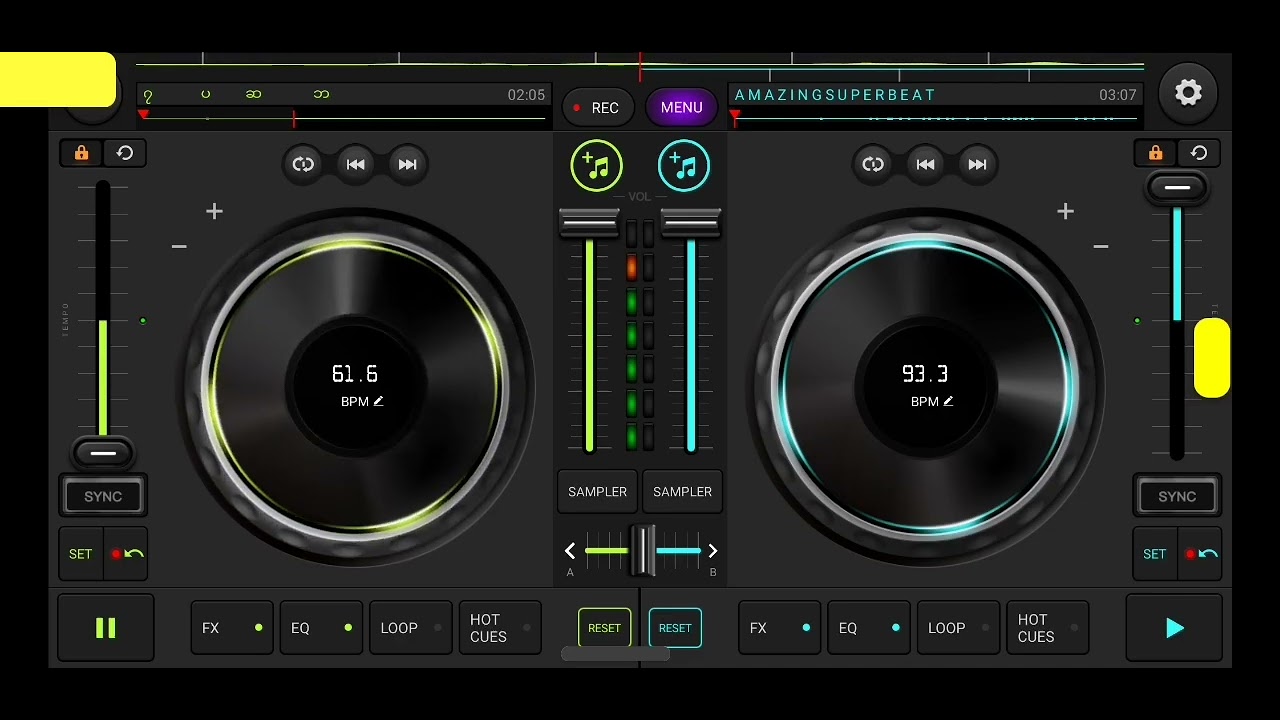Reset the left deck tempo

point(125,153)
